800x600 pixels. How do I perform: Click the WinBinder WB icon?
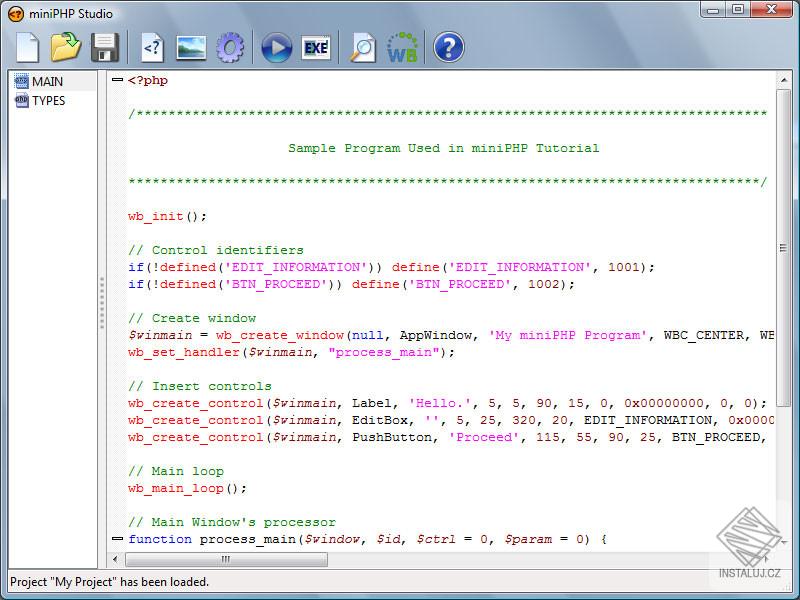tap(401, 47)
